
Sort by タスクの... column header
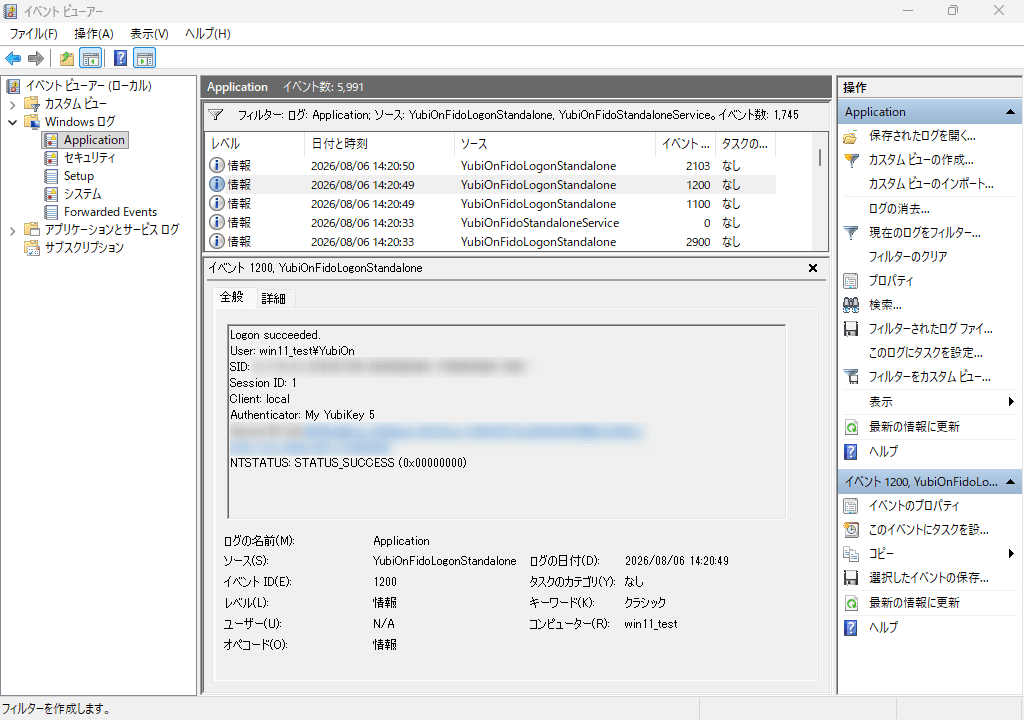pos(745,144)
